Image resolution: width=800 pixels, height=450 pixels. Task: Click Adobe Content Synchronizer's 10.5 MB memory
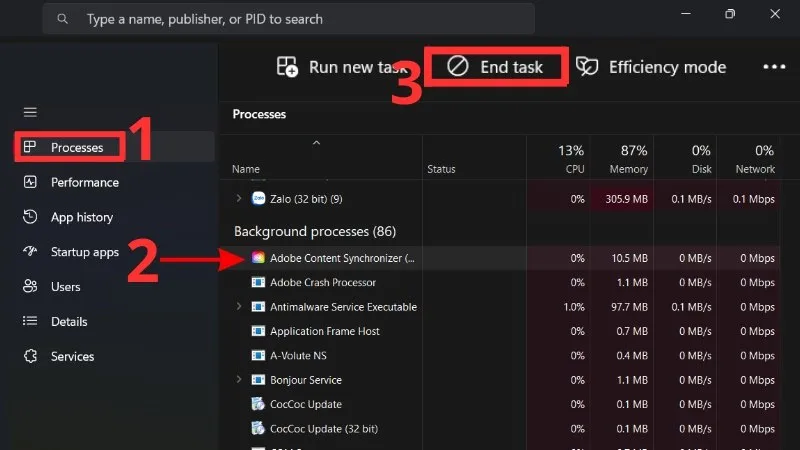click(630, 258)
